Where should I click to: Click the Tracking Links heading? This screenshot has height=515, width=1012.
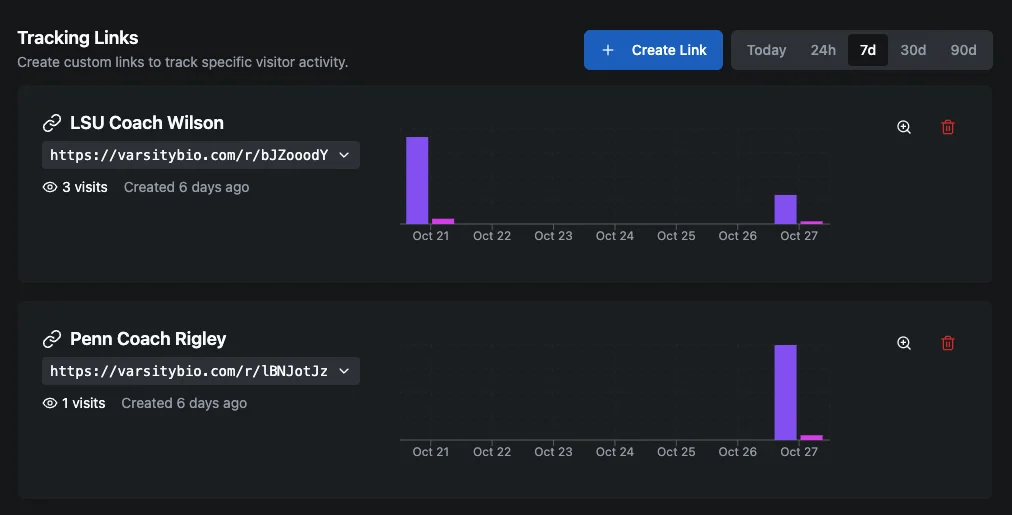coord(77,37)
